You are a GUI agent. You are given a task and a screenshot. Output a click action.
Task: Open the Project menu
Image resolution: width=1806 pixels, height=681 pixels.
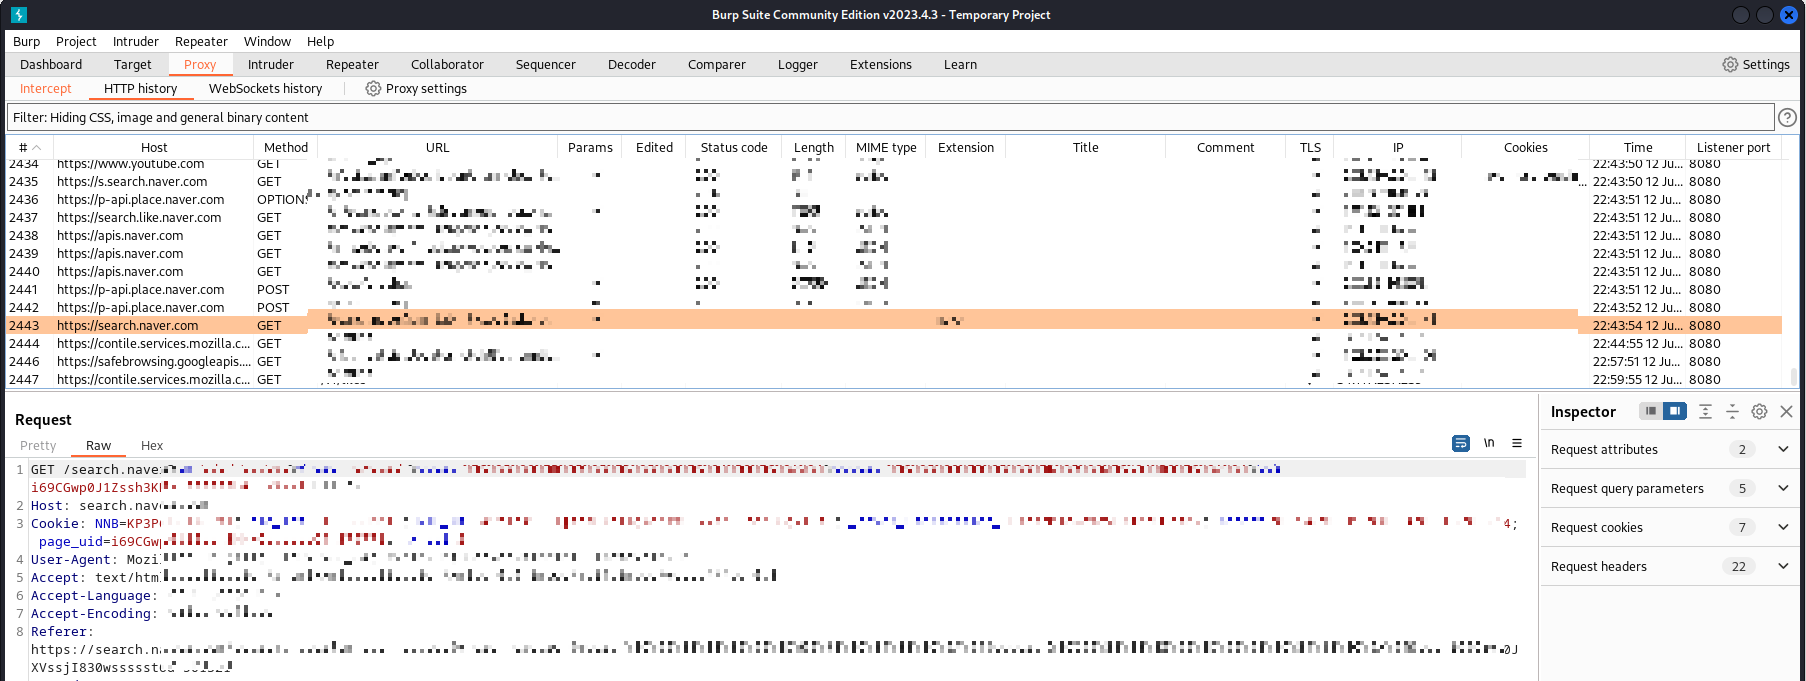[x=76, y=42]
